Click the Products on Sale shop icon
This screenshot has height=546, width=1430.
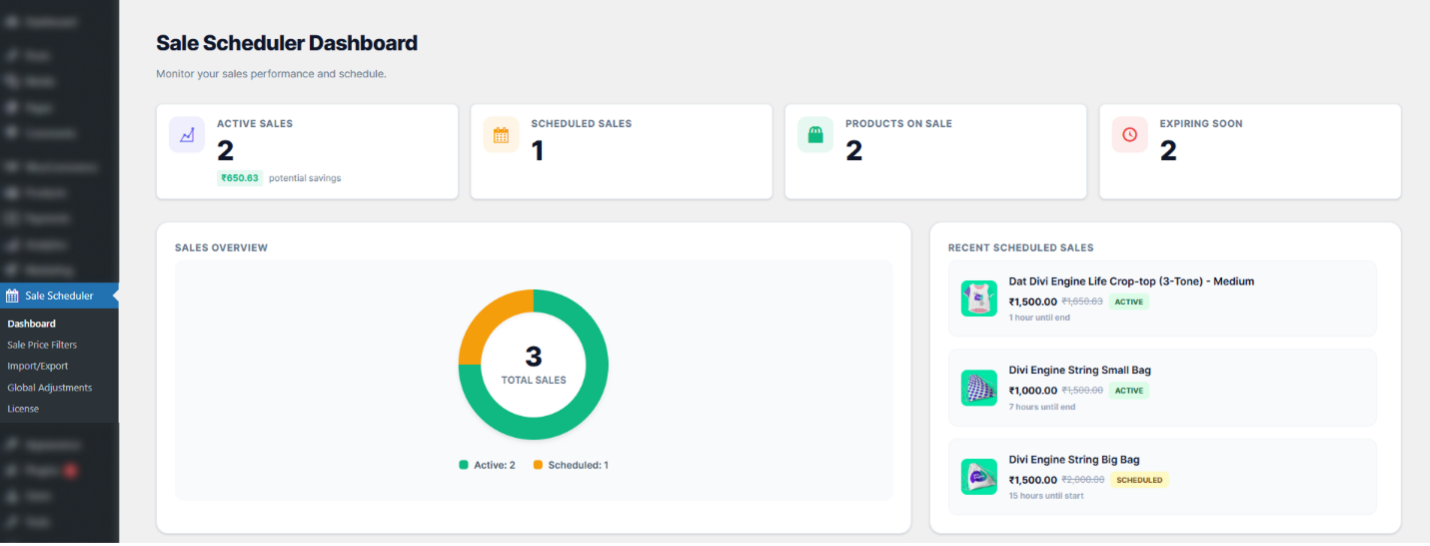[x=815, y=135]
